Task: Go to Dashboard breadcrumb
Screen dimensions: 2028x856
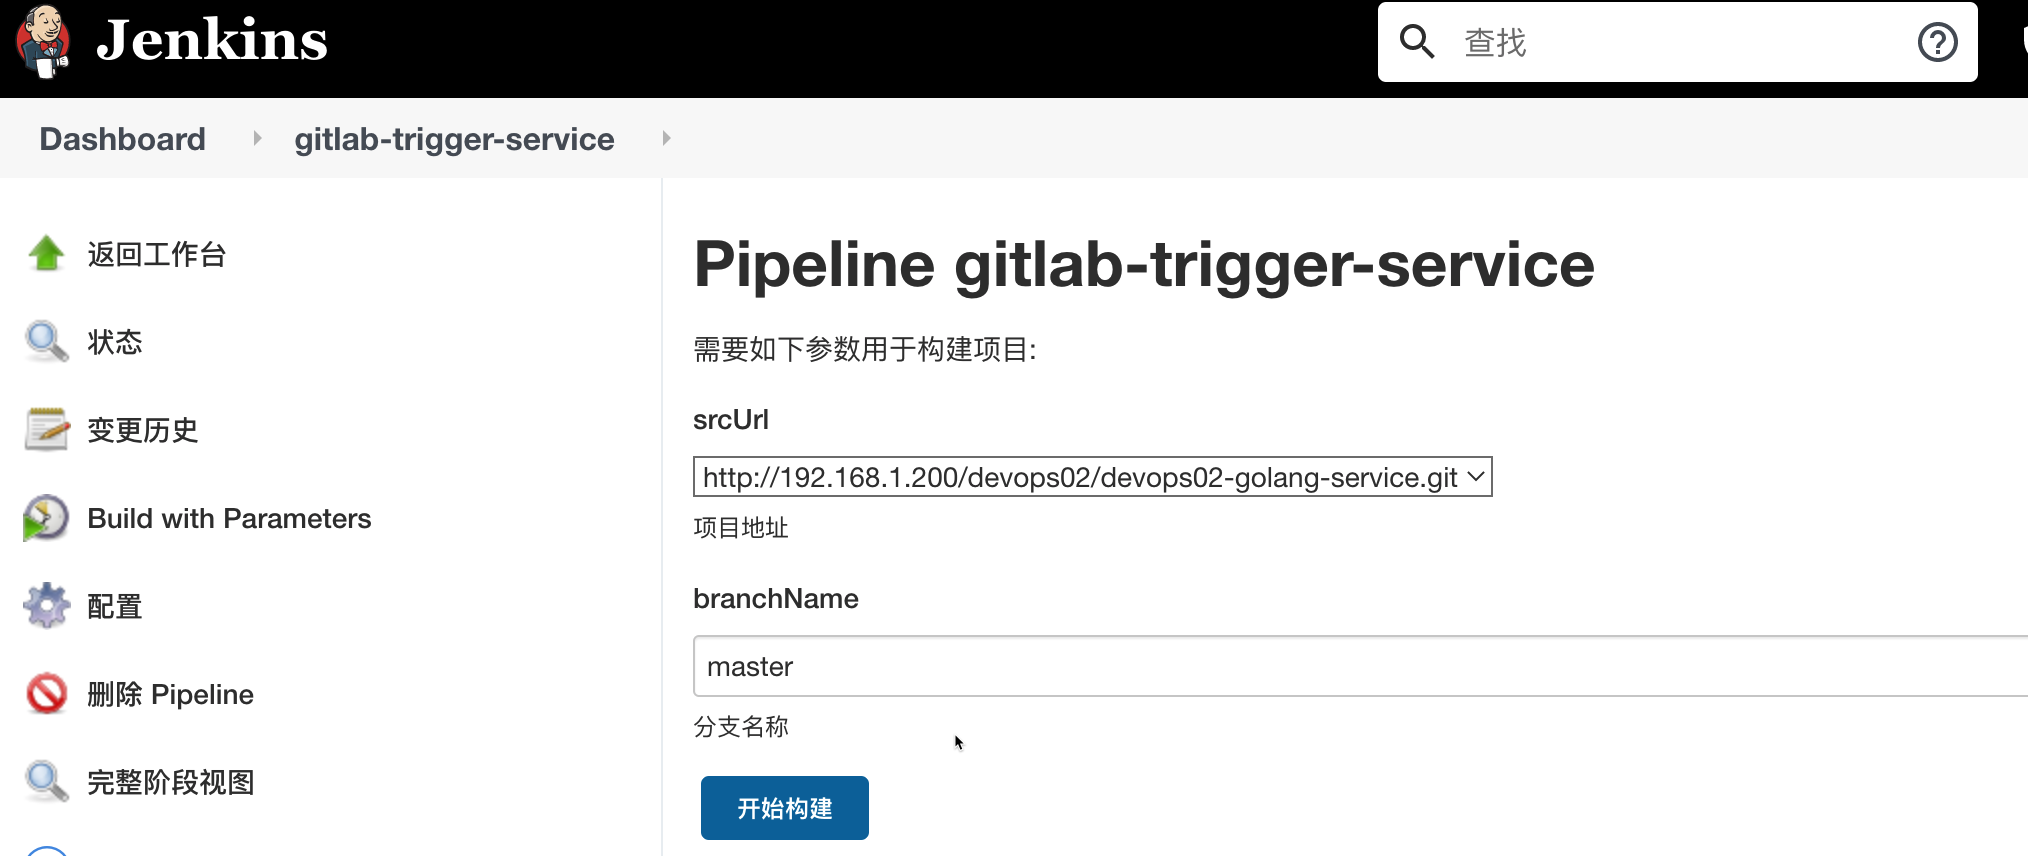Action: tap(122, 139)
